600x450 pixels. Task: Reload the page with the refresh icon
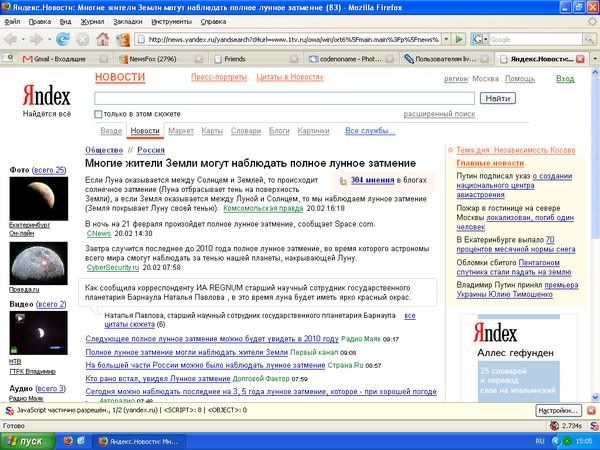[63, 39]
